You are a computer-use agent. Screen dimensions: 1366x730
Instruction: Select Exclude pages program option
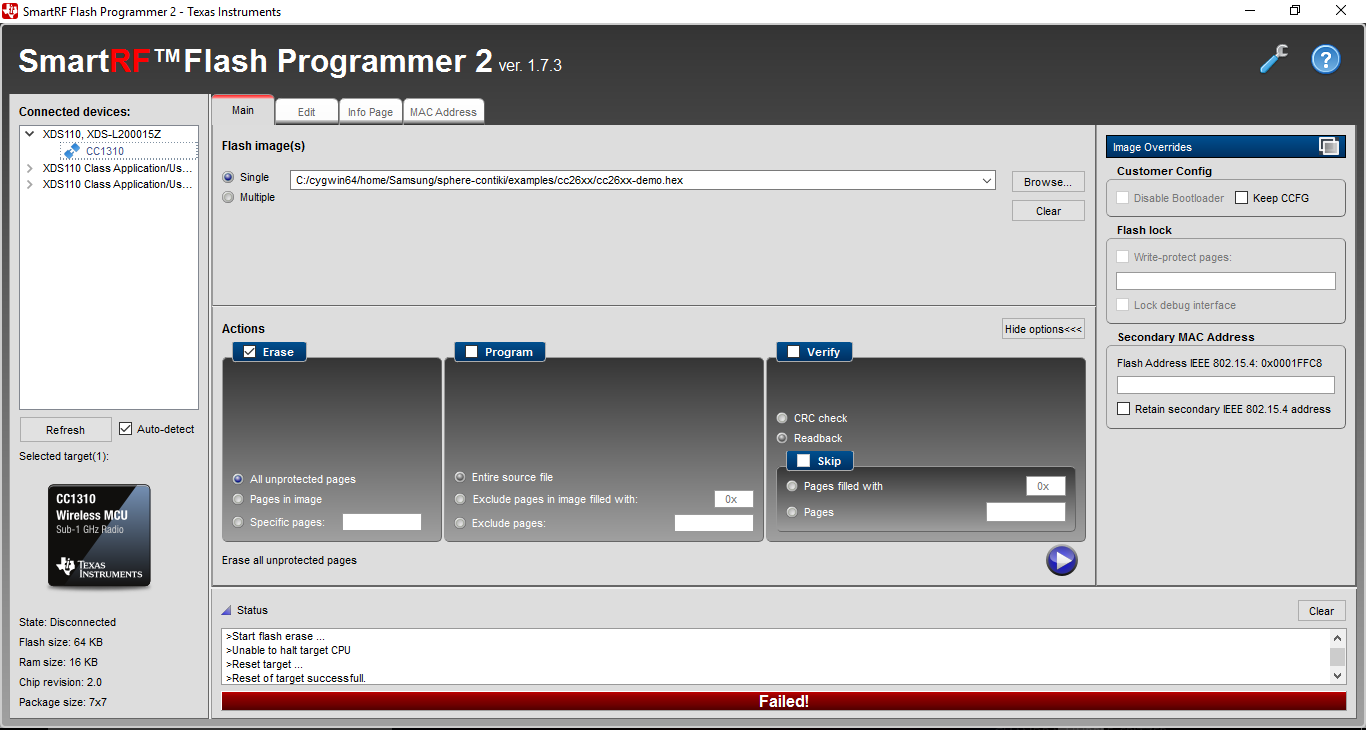(460, 523)
